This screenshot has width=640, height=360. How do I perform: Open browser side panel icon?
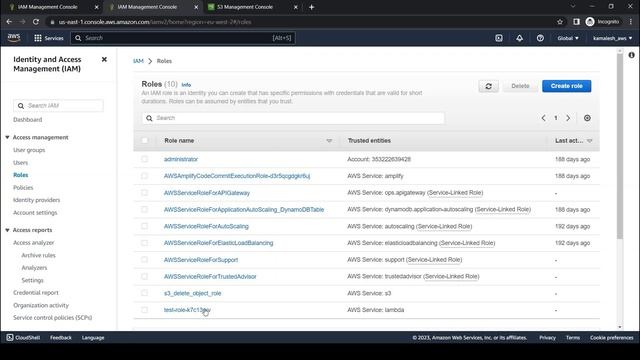(x=576, y=22)
